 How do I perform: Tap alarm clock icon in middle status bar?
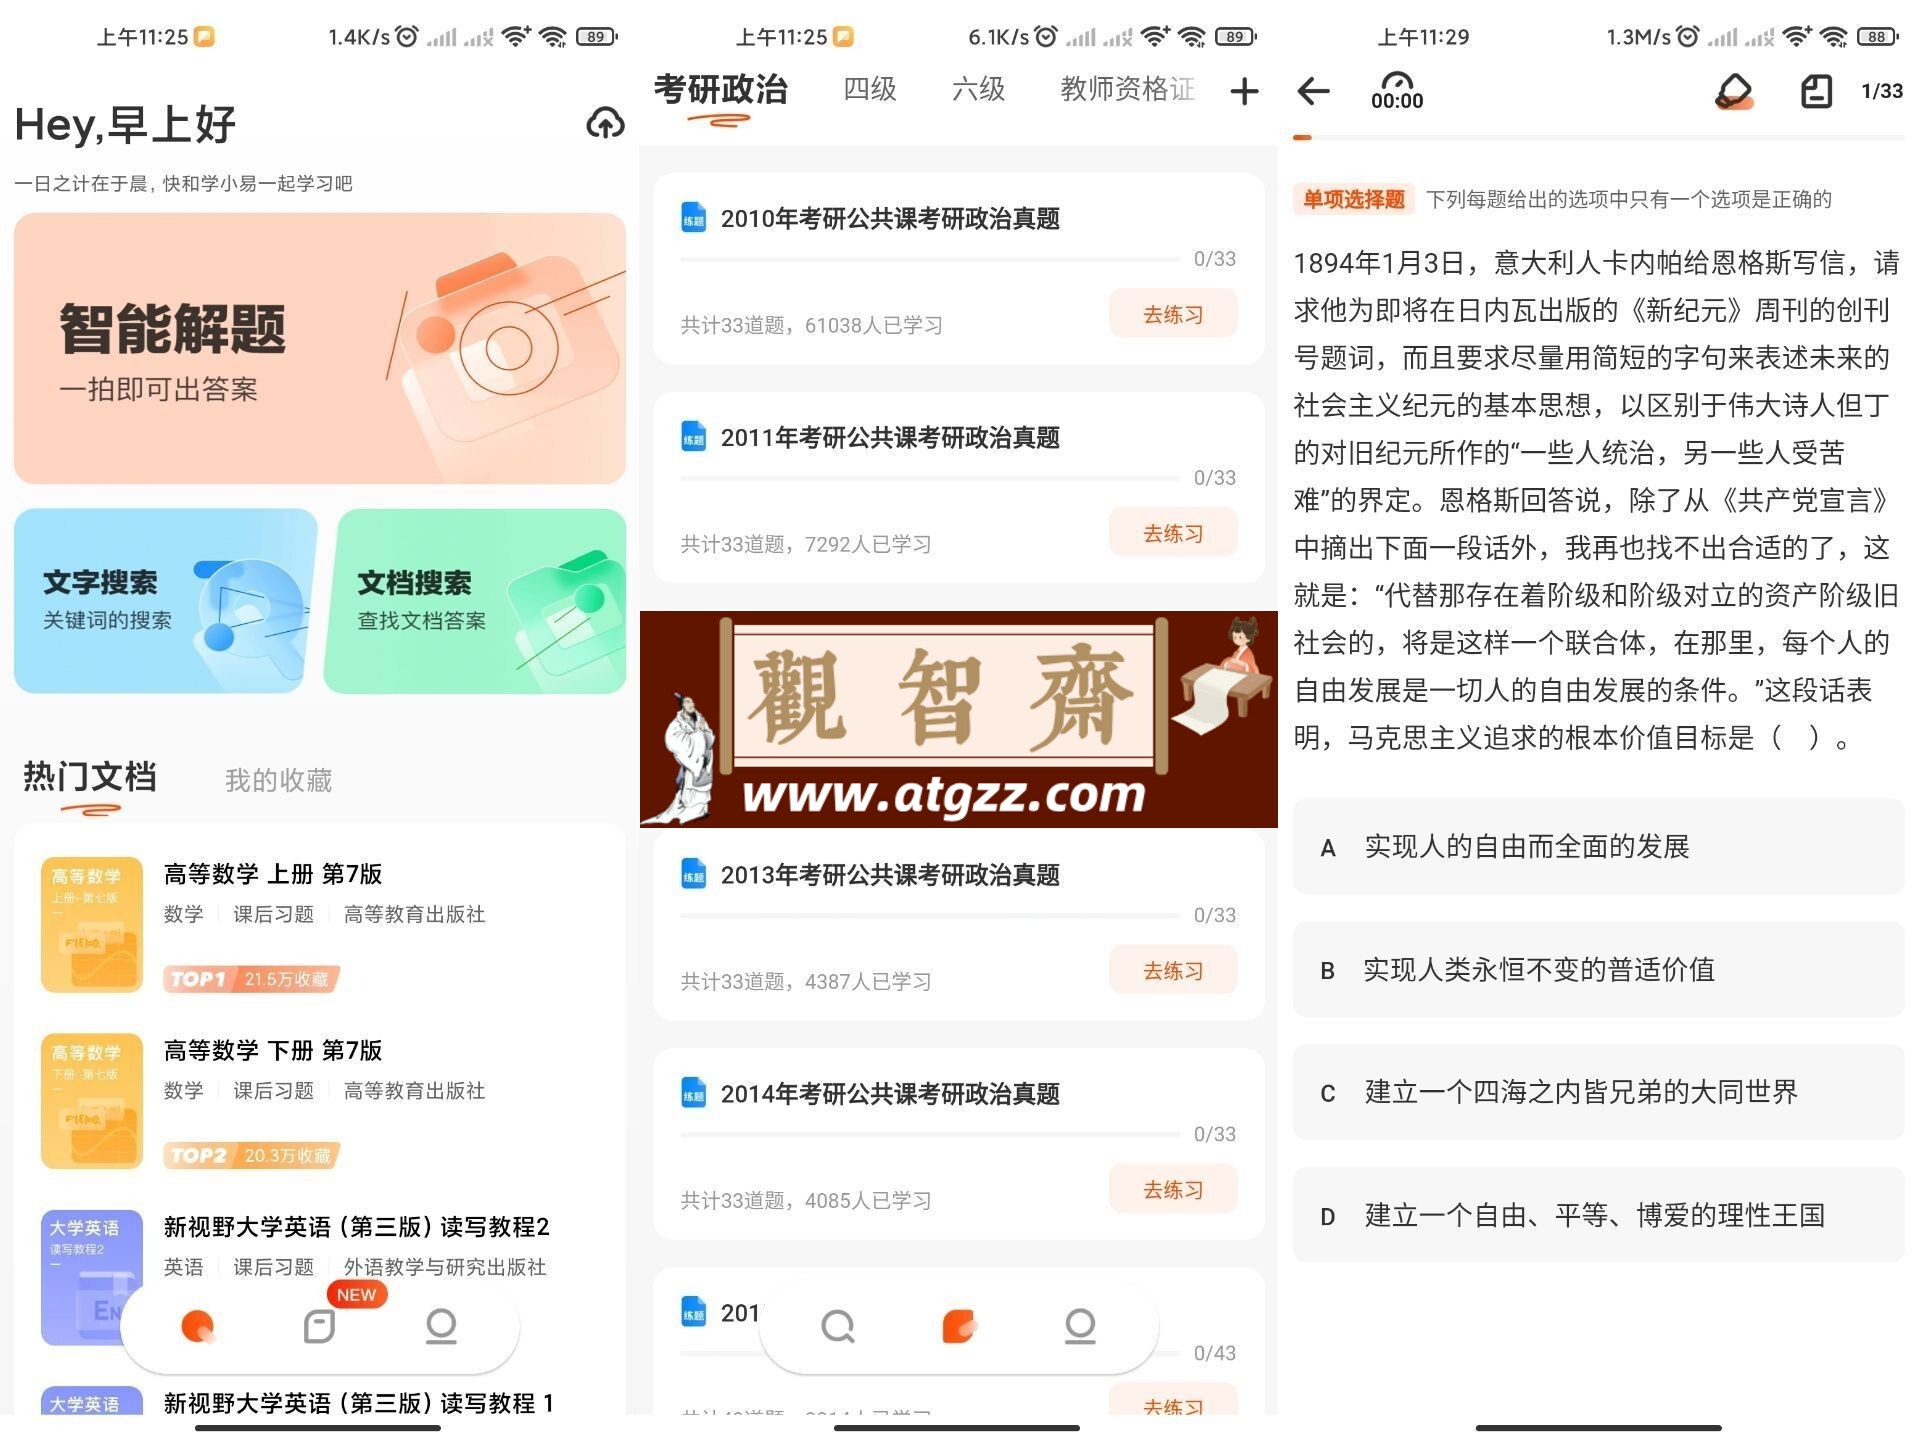[1045, 37]
